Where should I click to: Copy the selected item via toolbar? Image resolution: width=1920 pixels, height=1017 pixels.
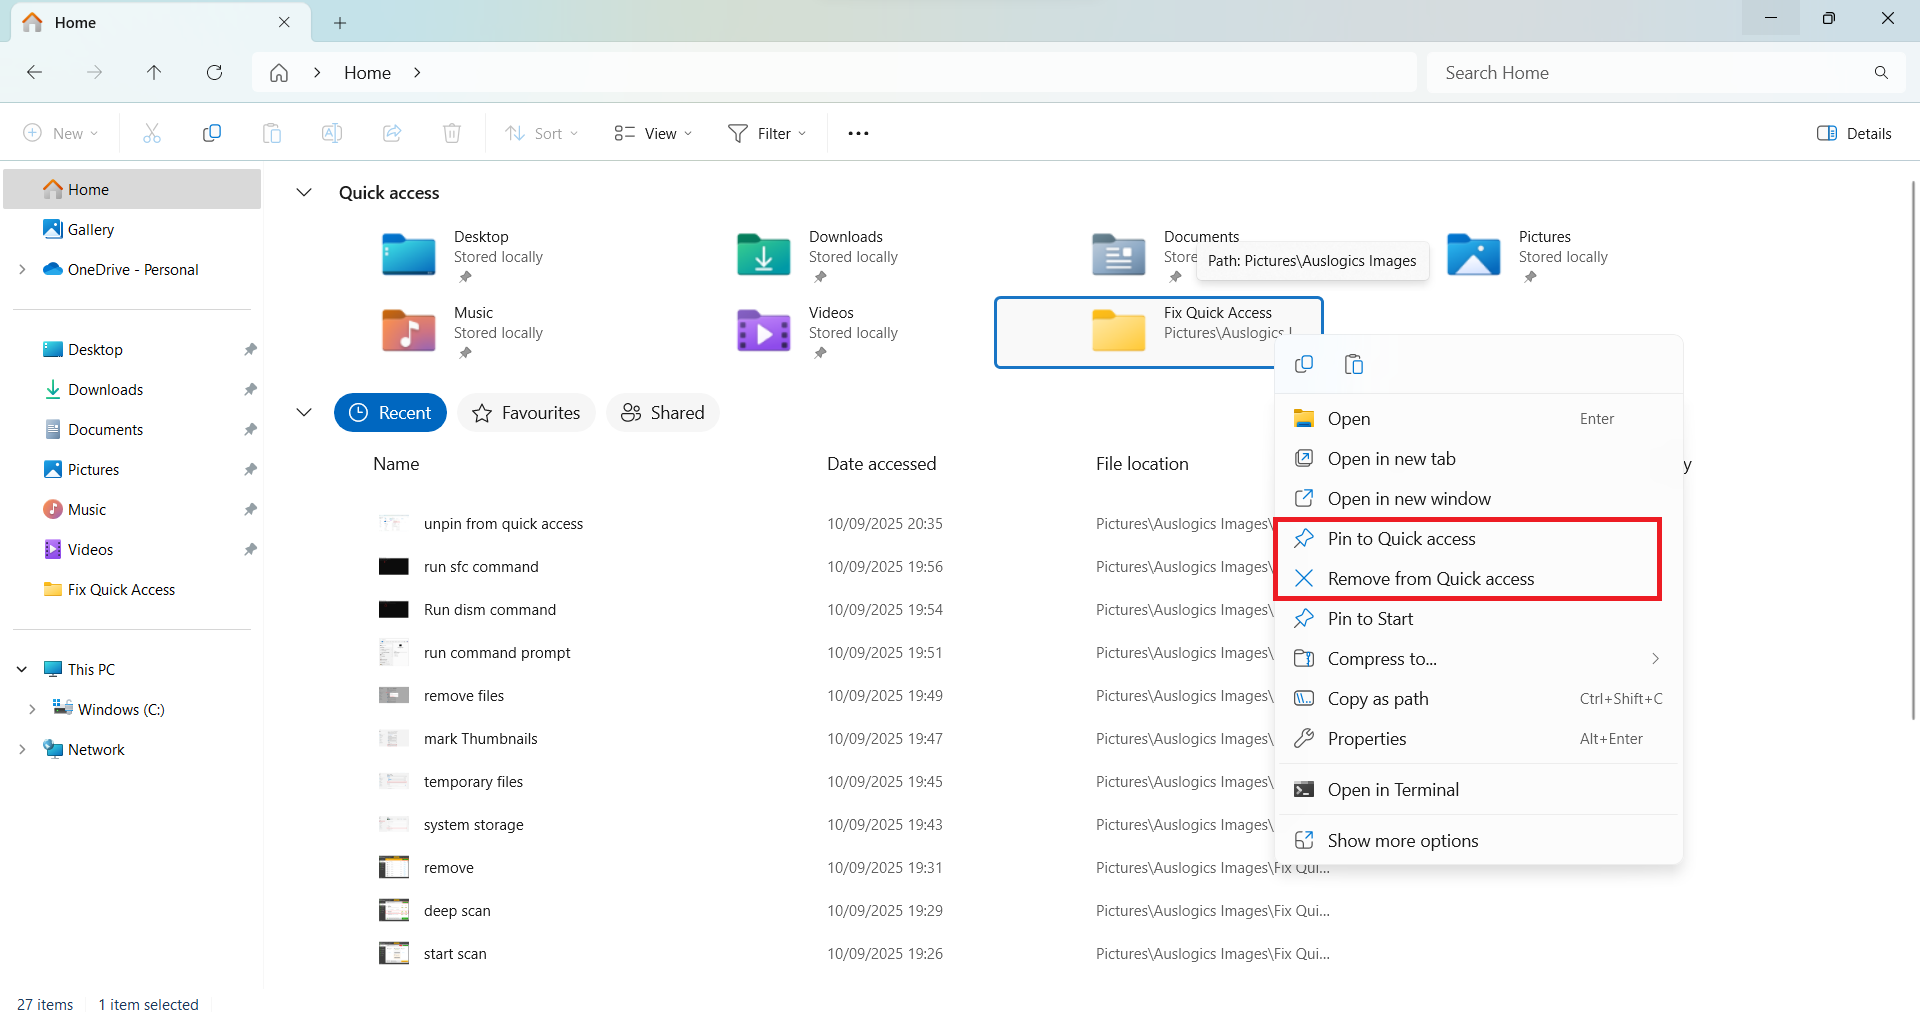pos(211,132)
